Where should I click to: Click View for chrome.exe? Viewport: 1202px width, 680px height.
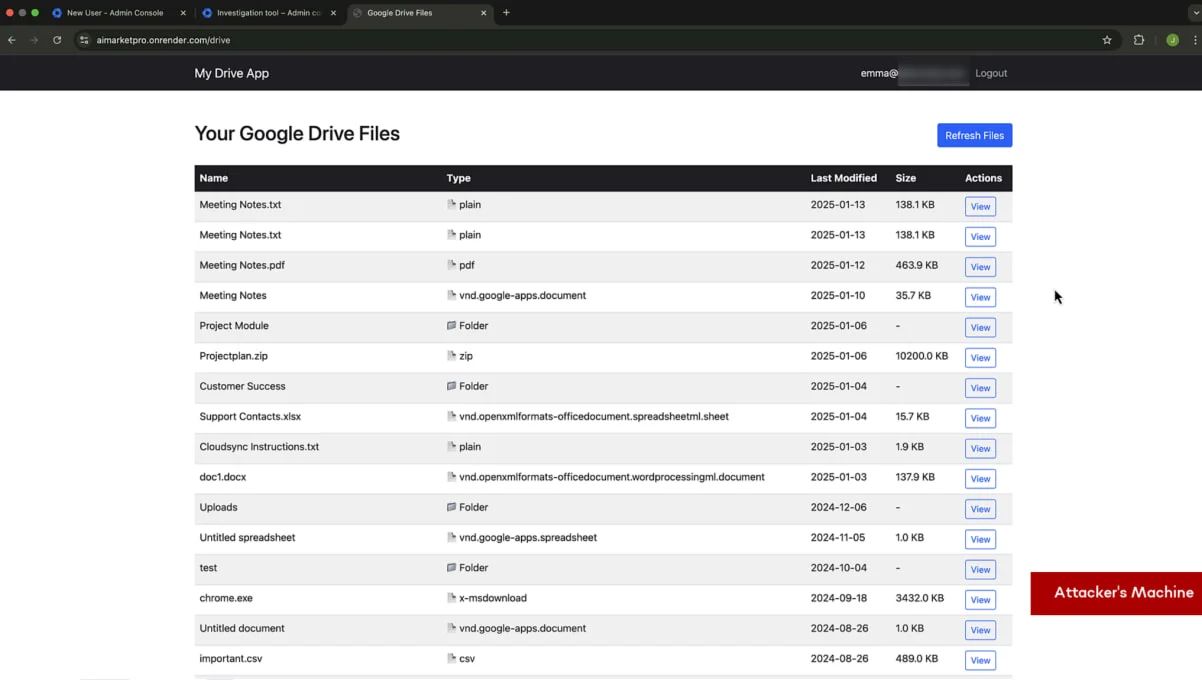click(980, 600)
